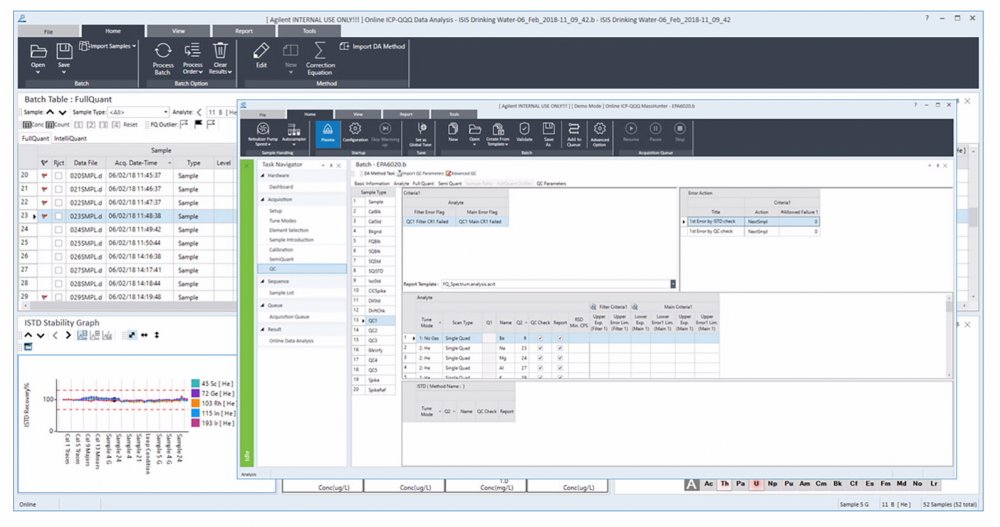Toggle Rjct checkbox for 028SMPL.d row
1000x527 pixels.
point(59,284)
